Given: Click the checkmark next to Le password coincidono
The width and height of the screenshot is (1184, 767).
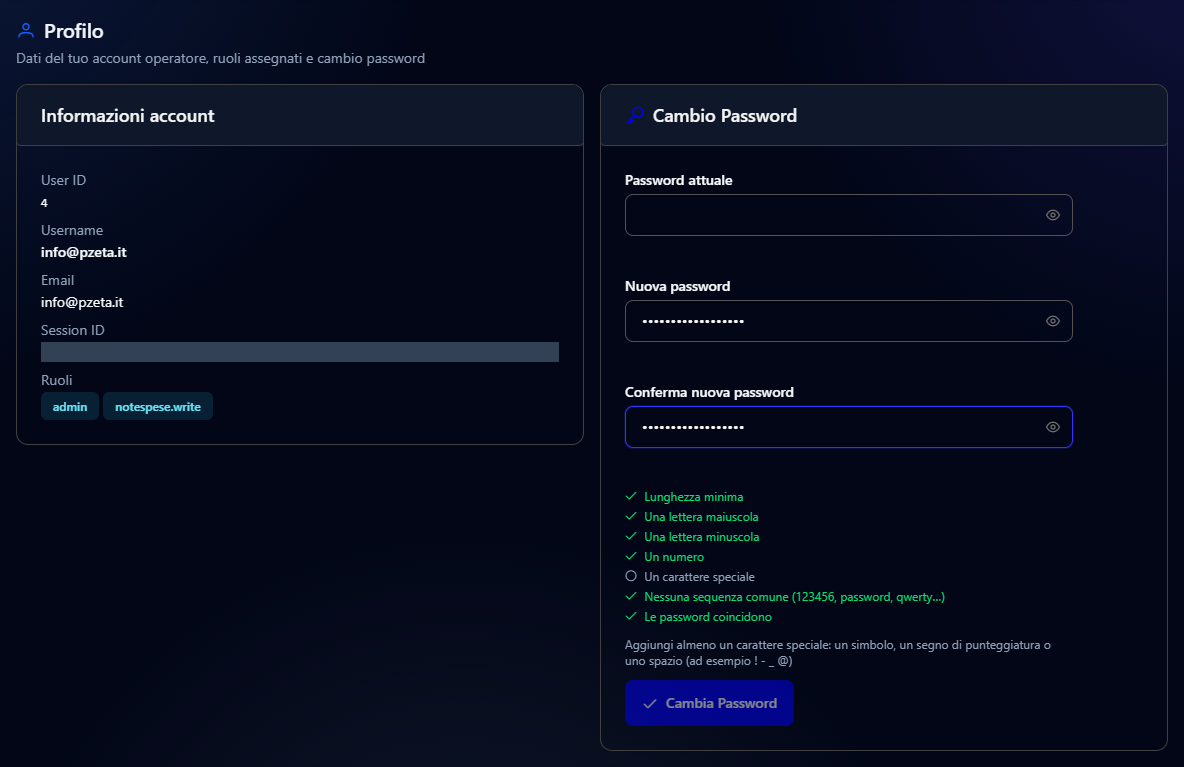Looking at the screenshot, I should (631, 616).
